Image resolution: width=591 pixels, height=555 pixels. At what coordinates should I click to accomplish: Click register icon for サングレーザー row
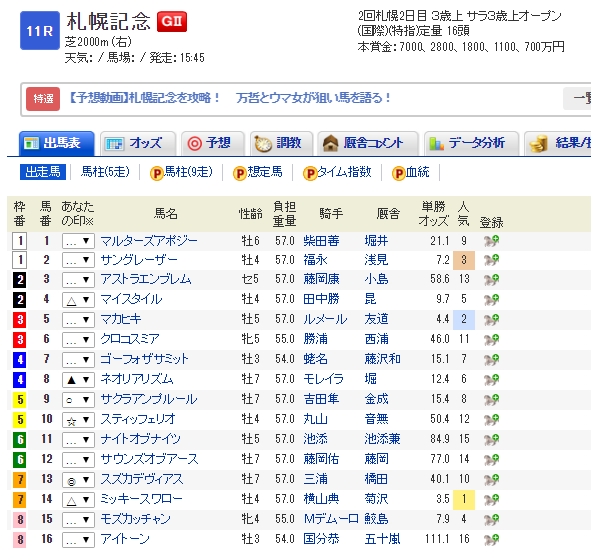[491, 260]
